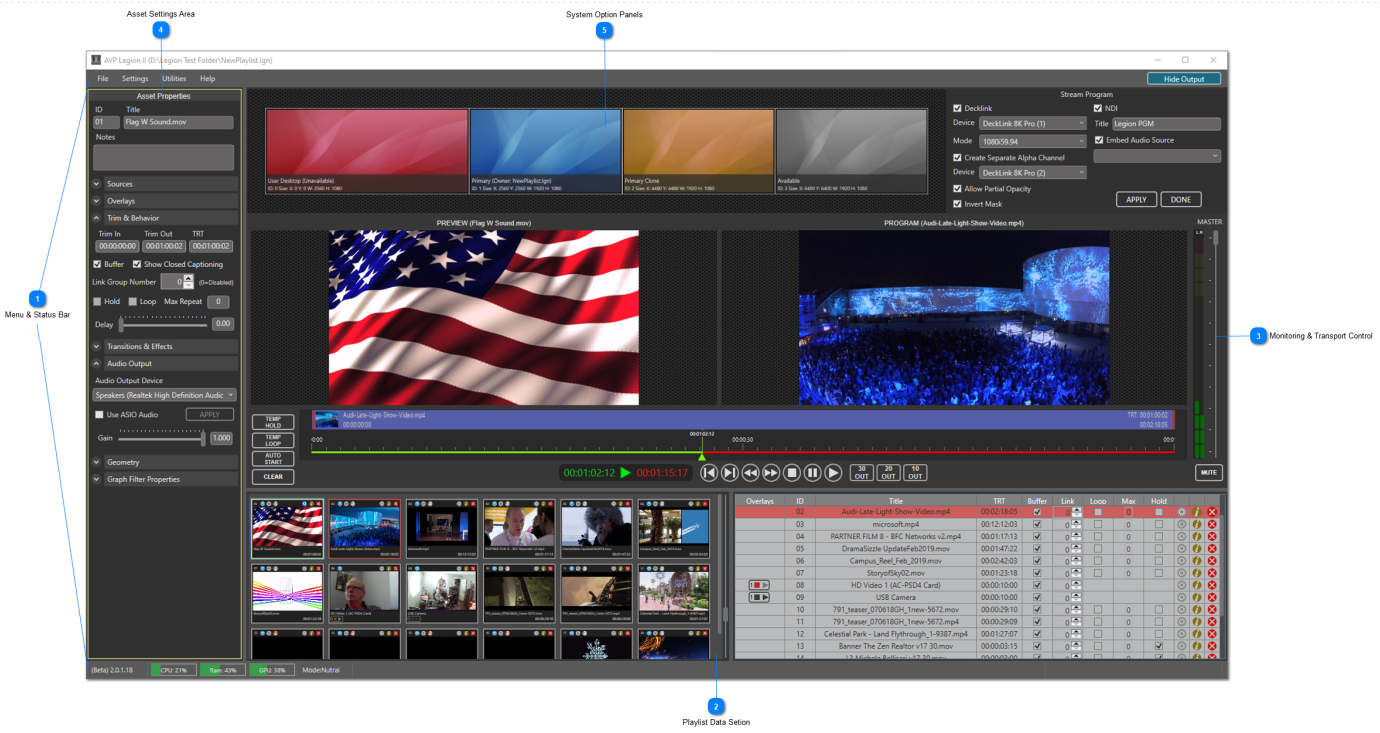Enable the Use ASIO Audio checkbox
This screenshot has height=733, width=1380.
coord(99,414)
